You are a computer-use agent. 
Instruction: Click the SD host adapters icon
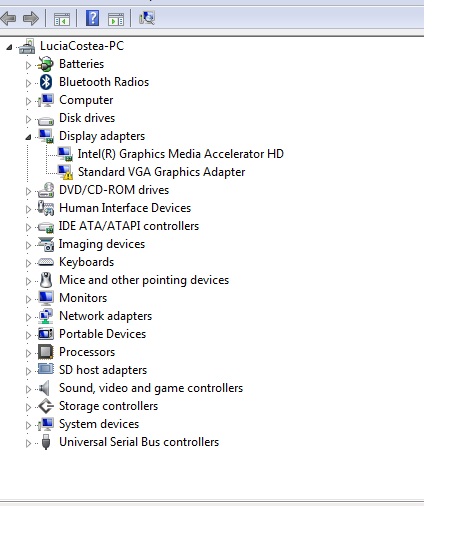click(46, 369)
